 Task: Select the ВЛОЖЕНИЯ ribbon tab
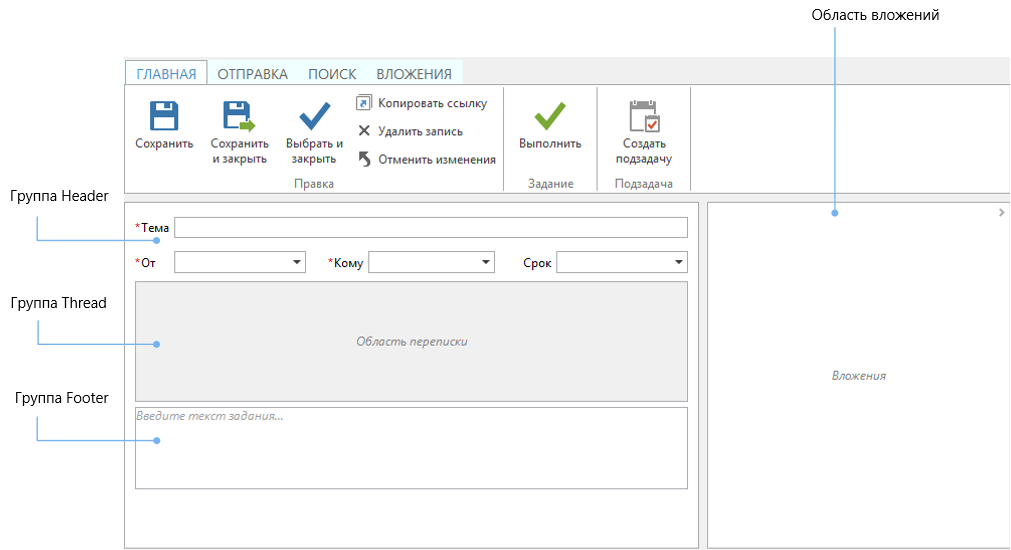tap(414, 74)
